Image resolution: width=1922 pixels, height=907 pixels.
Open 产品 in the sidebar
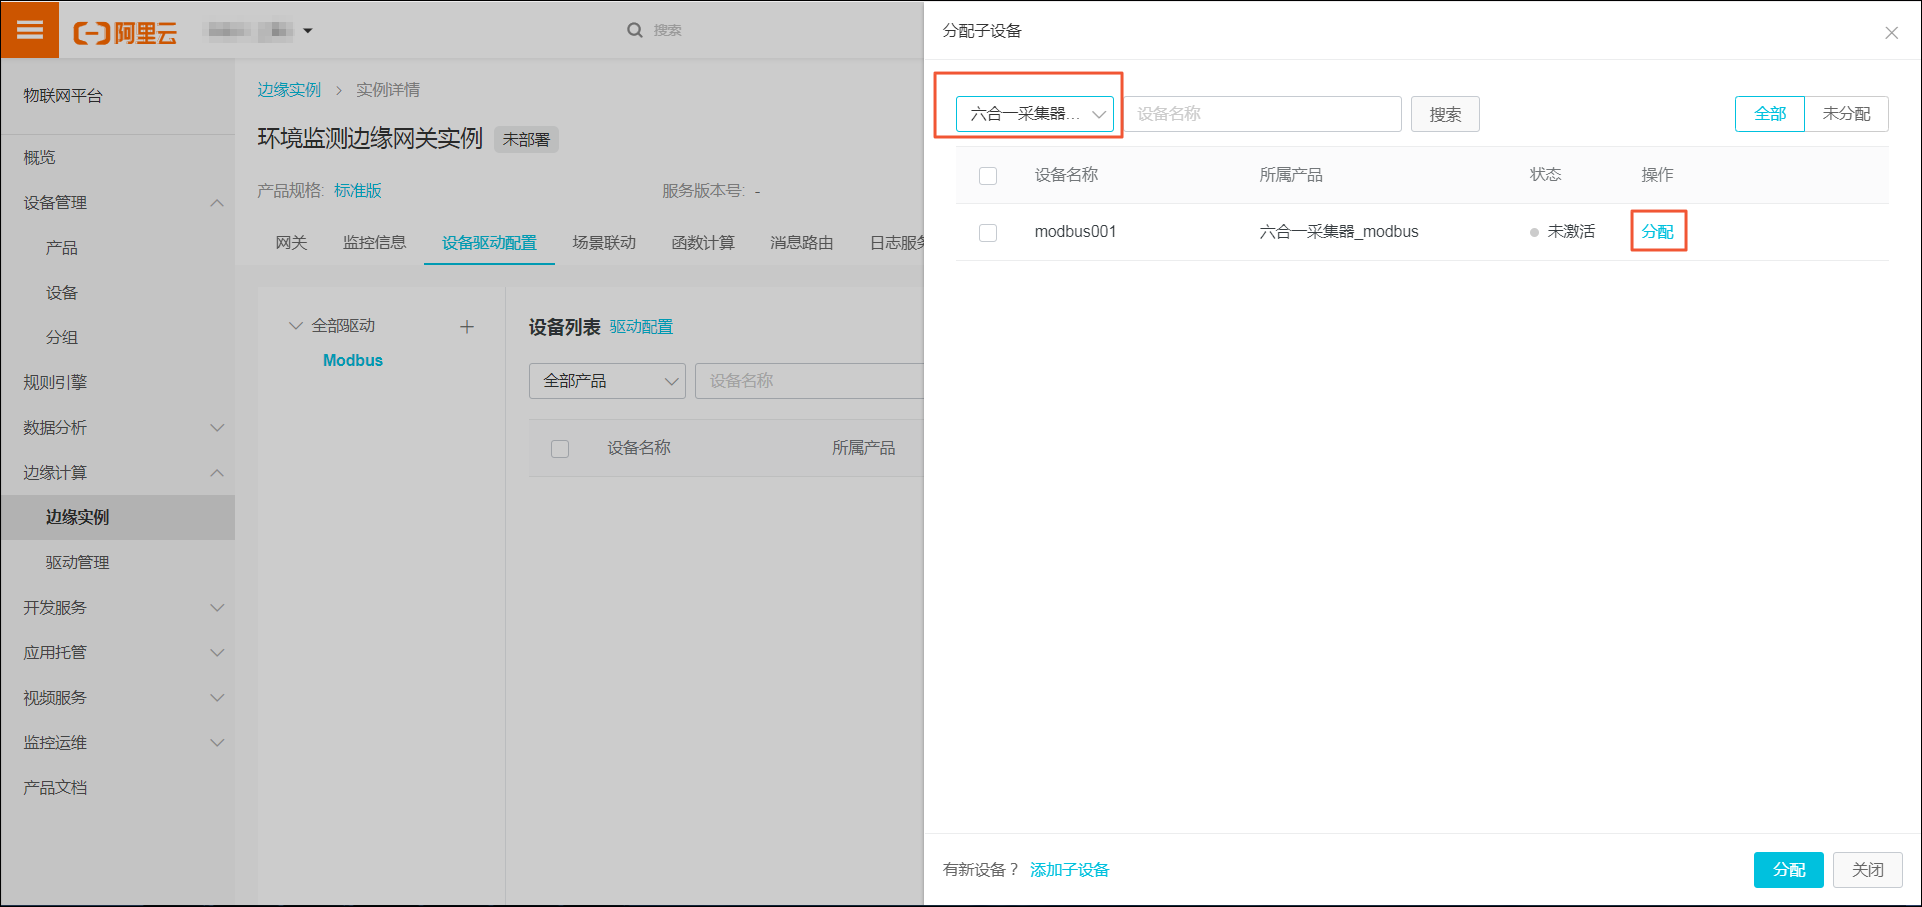[x=61, y=248]
